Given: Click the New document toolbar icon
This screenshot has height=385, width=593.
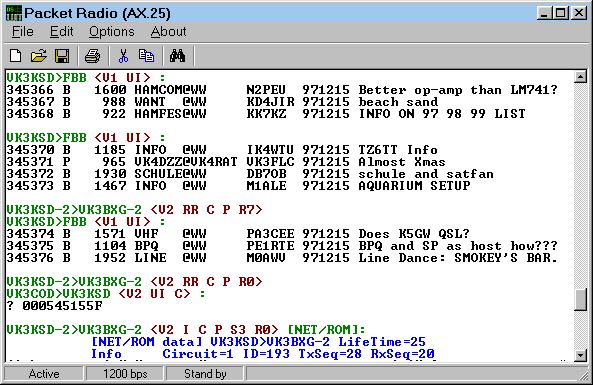Looking at the screenshot, I should pyautogui.click(x=16, y=56).
